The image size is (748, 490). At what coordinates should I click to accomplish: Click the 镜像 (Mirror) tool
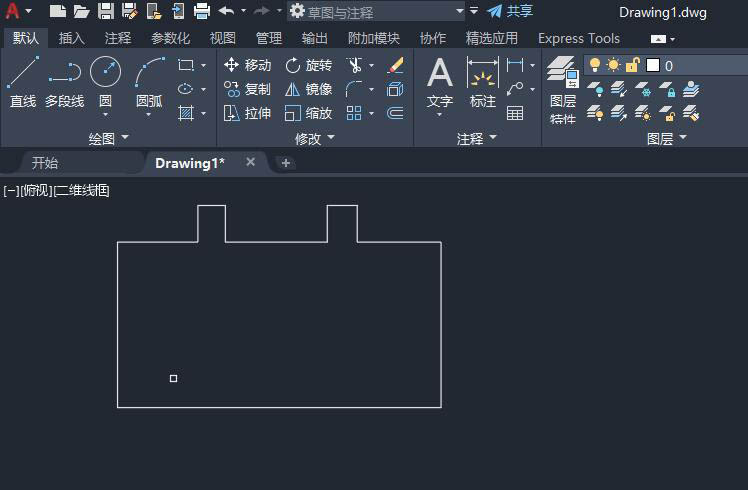tap(308, 89)
